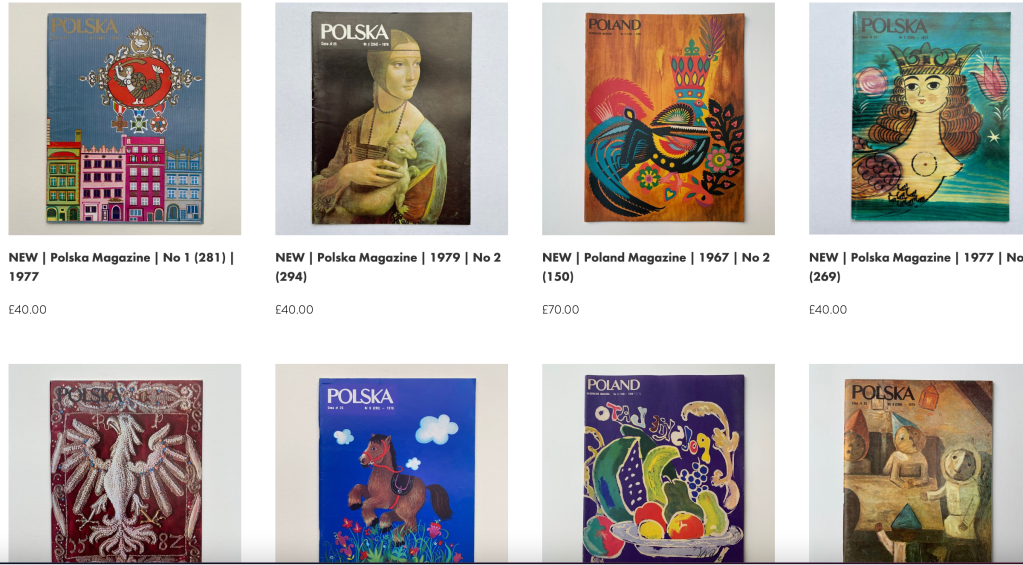Open 'Poland Magazine | 1967 | No 2 (150)' link
1023x565 pixels.
[x=656, y=267]
